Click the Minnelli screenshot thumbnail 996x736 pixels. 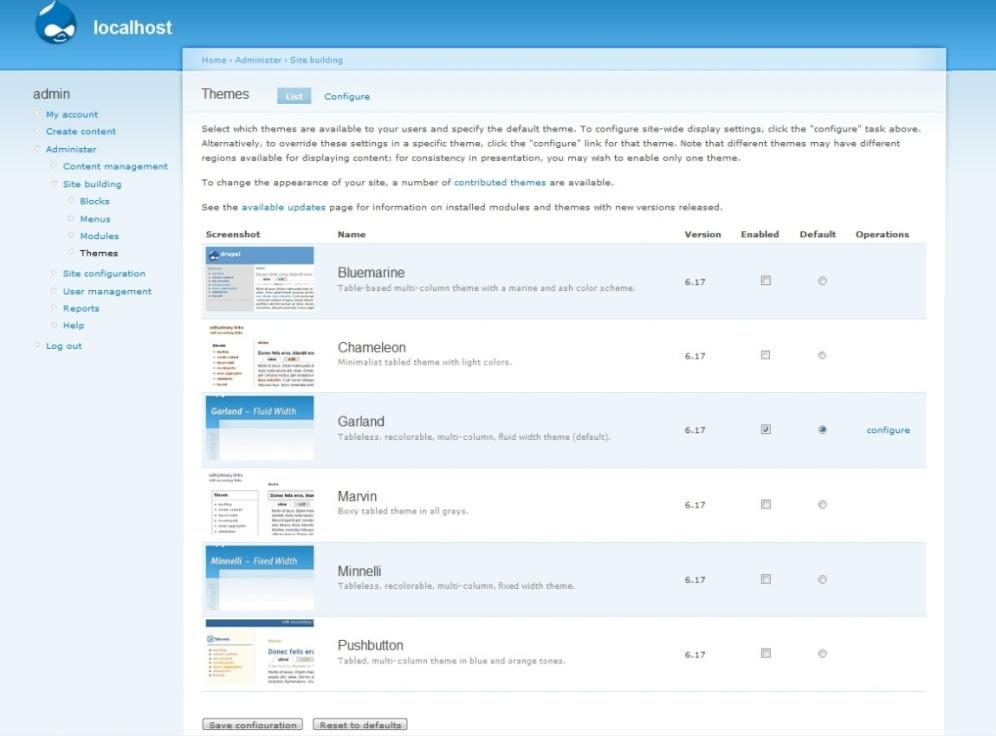(260, 579)
